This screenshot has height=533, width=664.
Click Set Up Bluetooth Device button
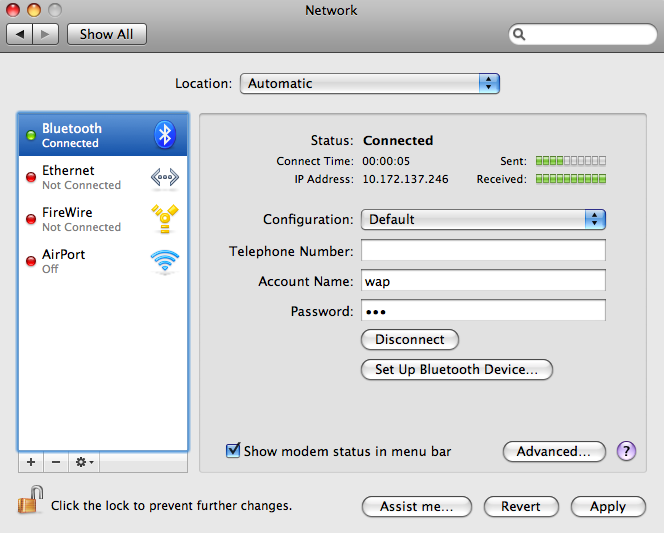click(456, 369)
